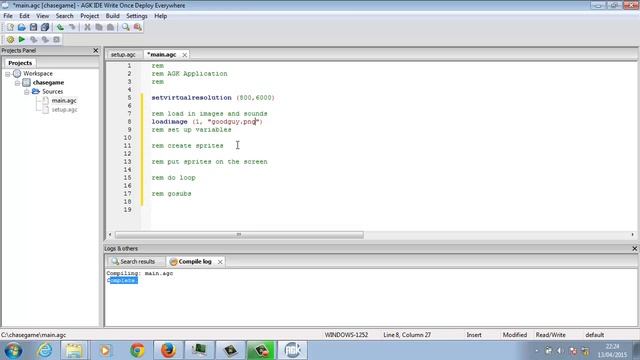The image size is (640, 360).
Task: Select the chasegame project entry
Action: click(48, 82)
